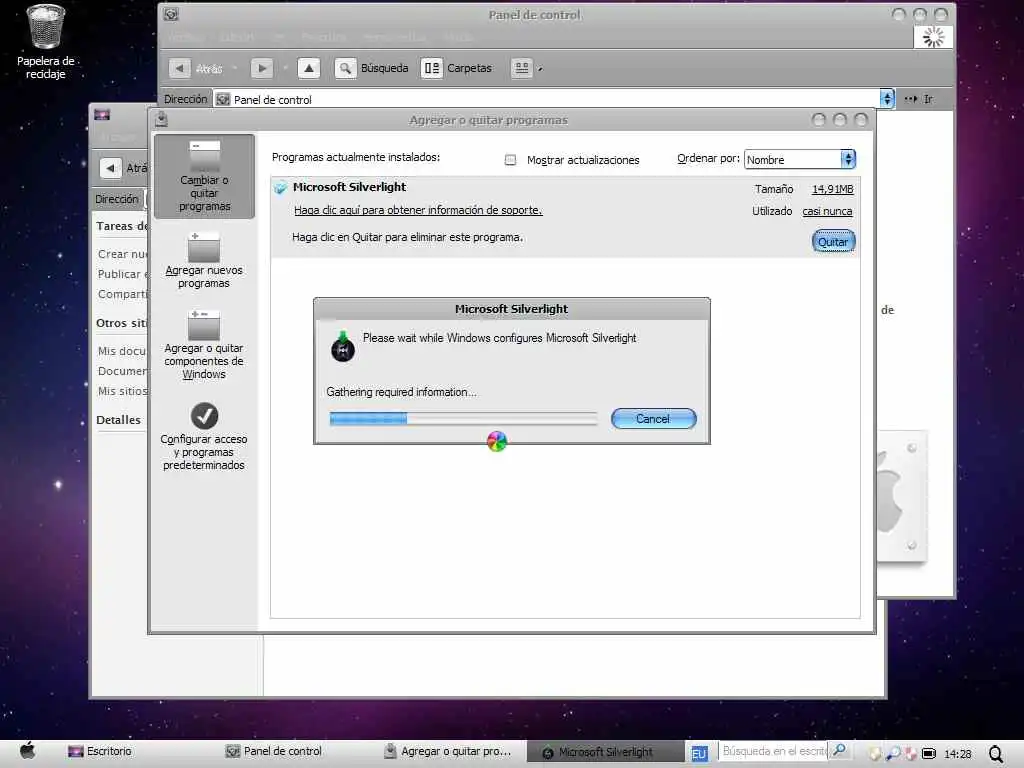Open the back-history dropdown arrow next to Atrás
Viewport: 1024px width, 768px height.
(x=234, y=69)
